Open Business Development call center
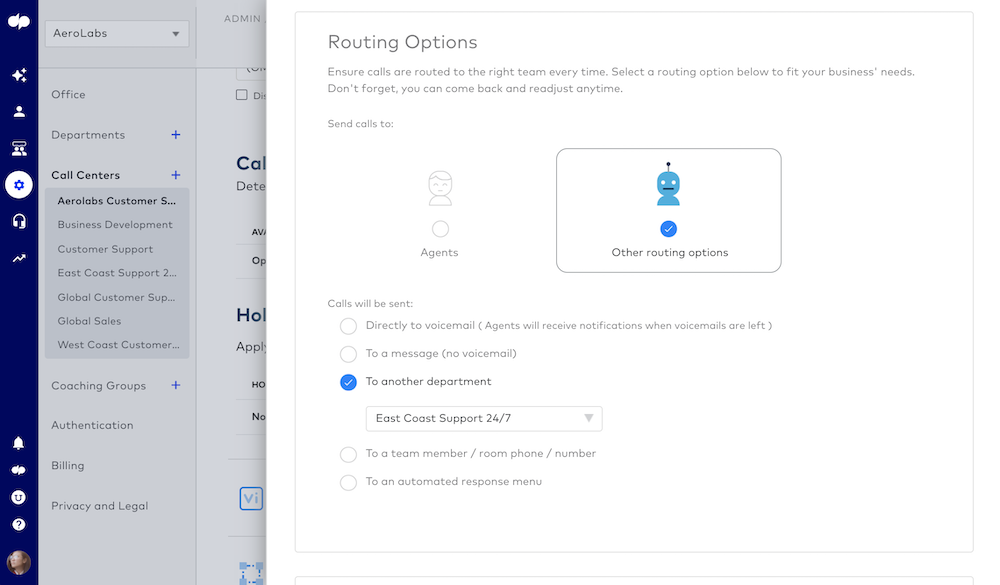1000x585 pixels. pos(115,225)
